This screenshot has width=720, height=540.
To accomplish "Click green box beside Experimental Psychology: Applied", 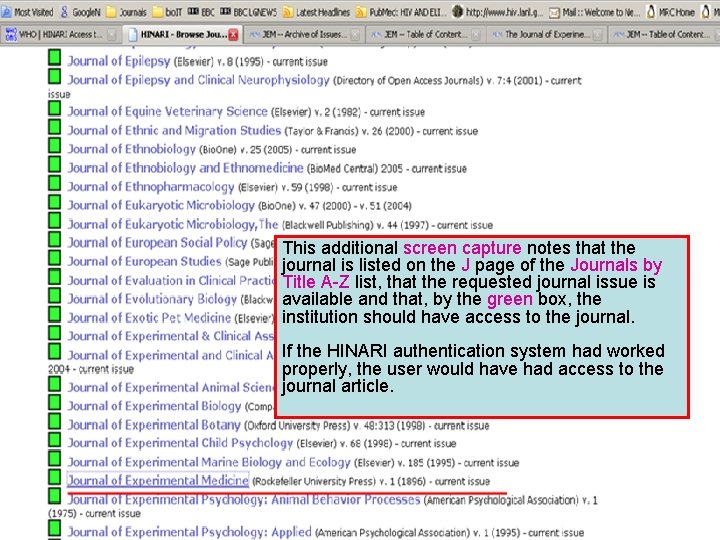I will (55, 527).
